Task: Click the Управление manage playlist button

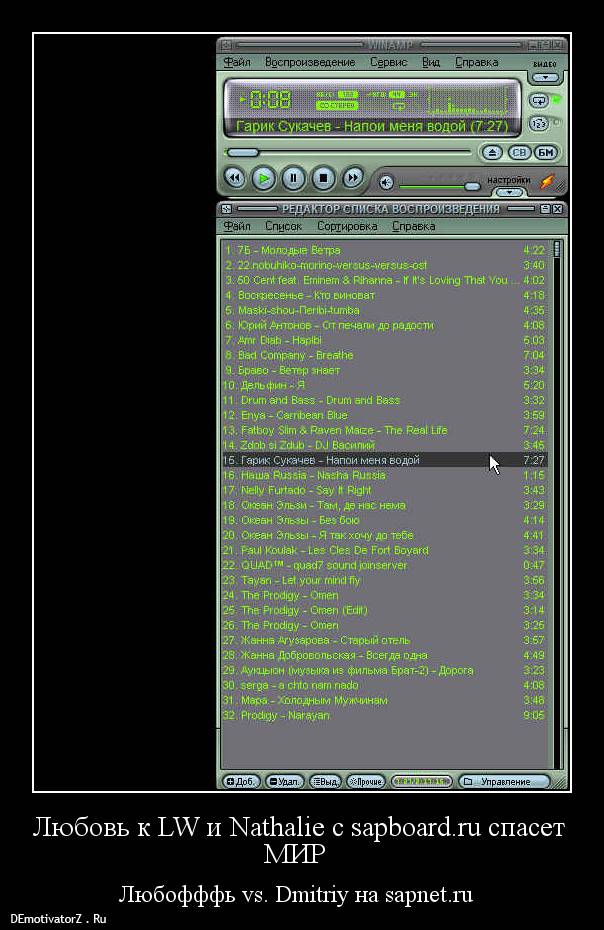Action: pyautogui.click(x=504, y=781)
